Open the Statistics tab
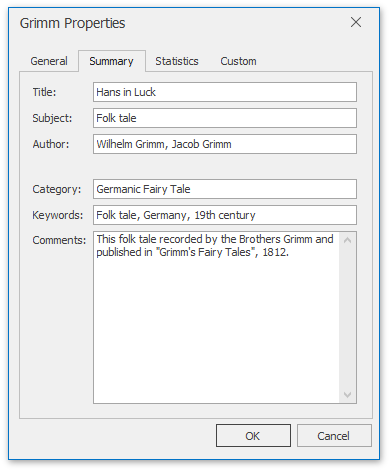This screenshot has height=473, width=392. coord(177,61)
